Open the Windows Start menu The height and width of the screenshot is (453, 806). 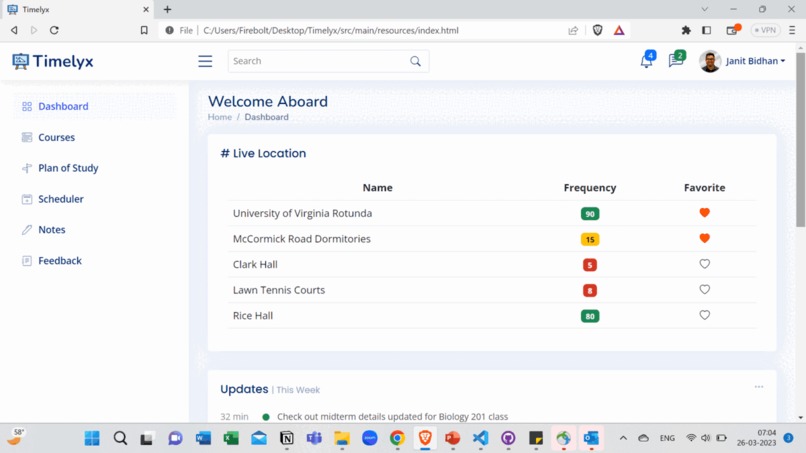click(x=92, y=438)
